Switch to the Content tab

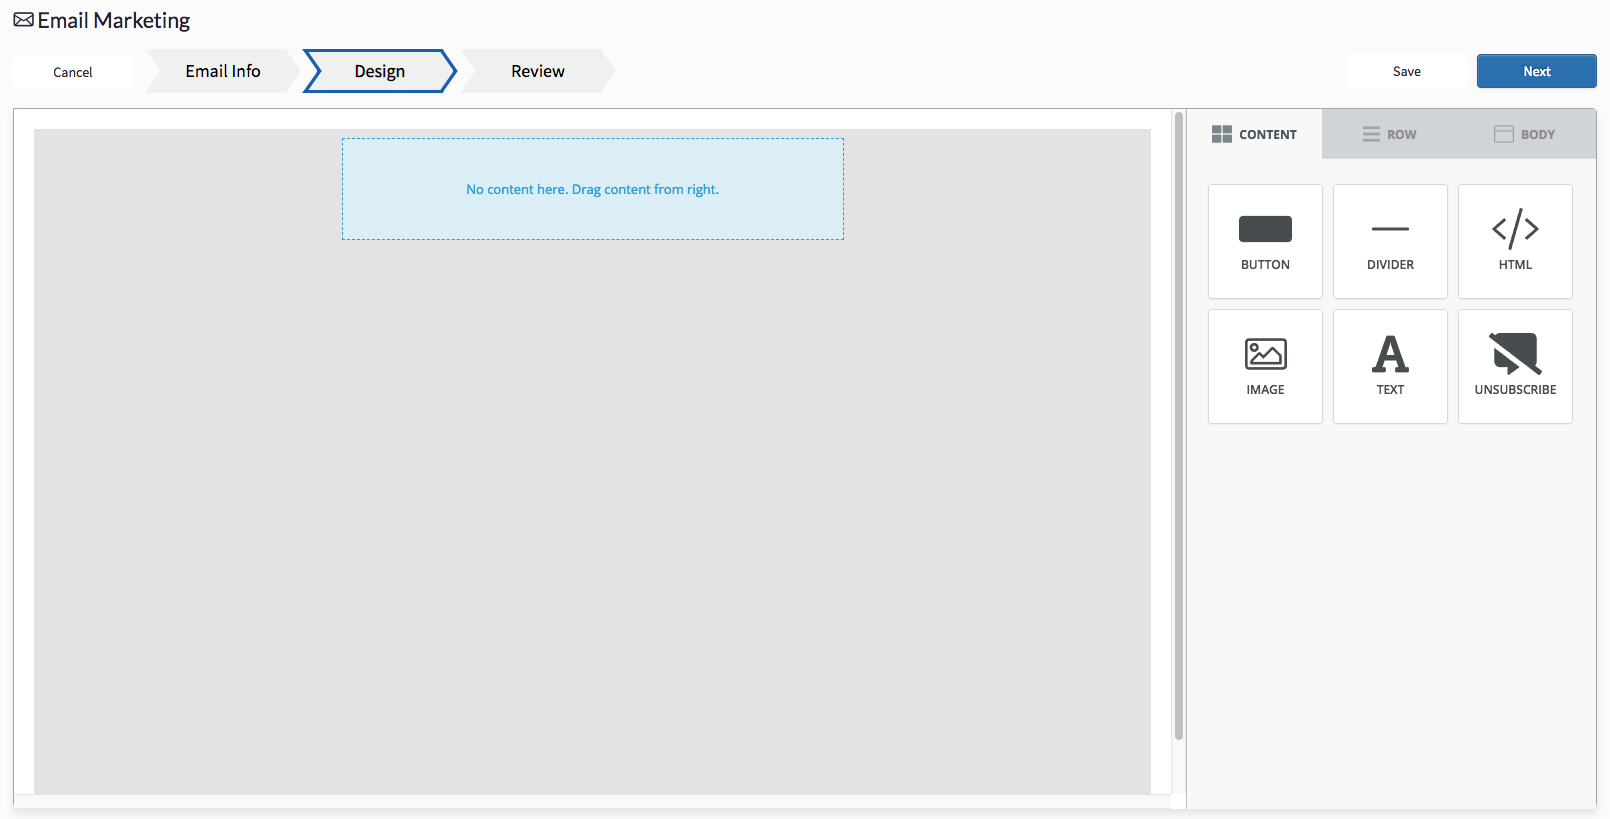[x=1254, y=134]
